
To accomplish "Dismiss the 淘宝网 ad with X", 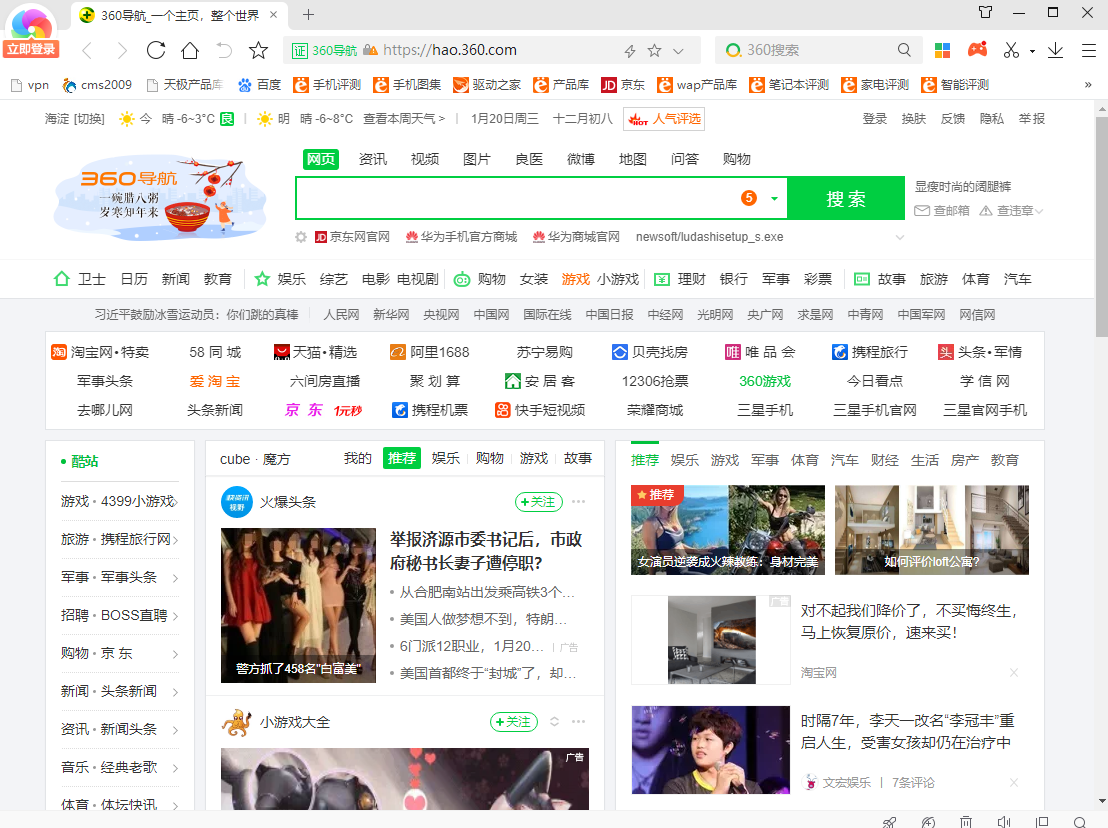I will click(1014, 673).
